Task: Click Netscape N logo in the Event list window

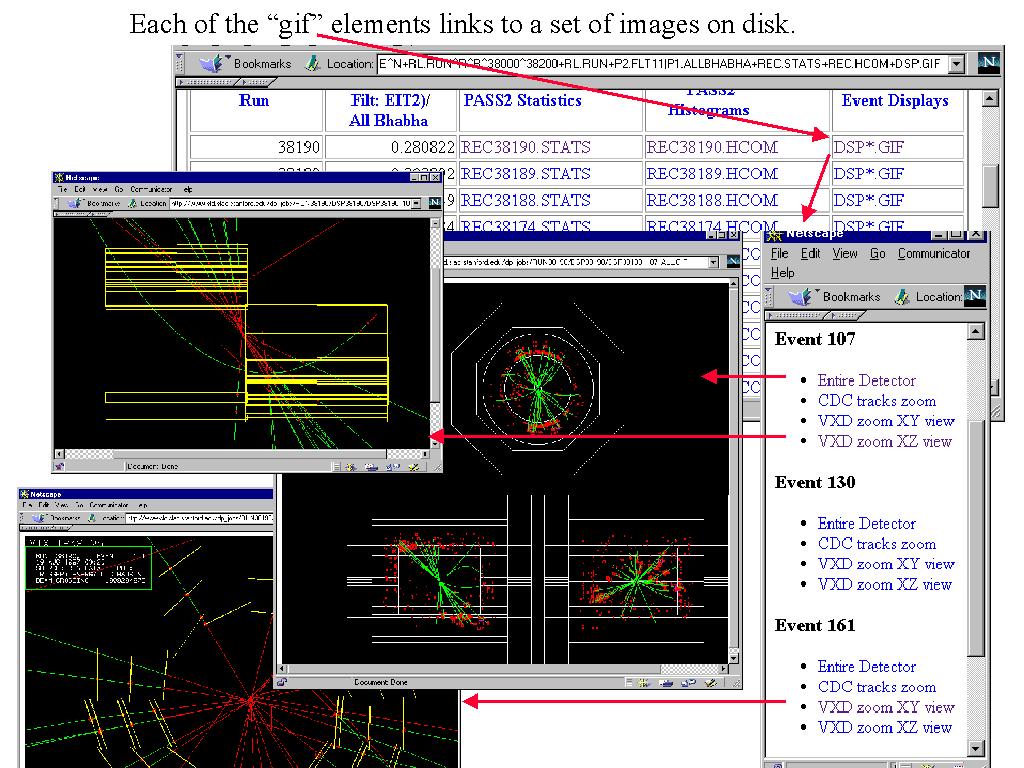Action: pos(976,295)
